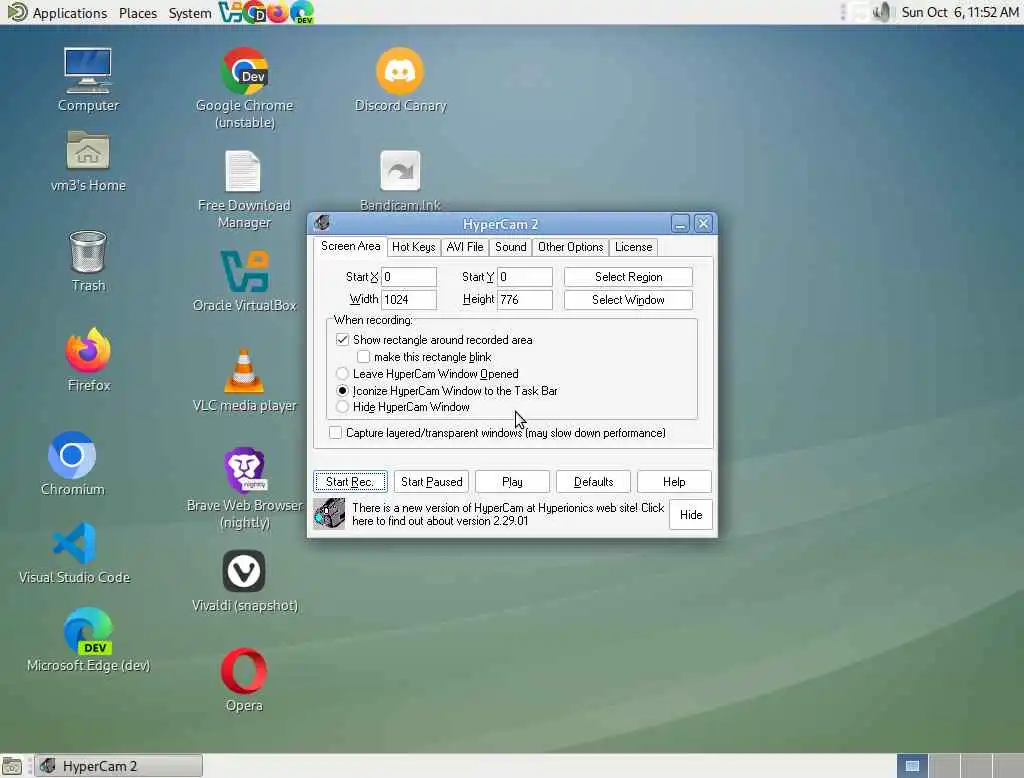The image size is (1024, 778).
Task: Click Select Window button
Action: pyautogui.click(x=628, y=300)
